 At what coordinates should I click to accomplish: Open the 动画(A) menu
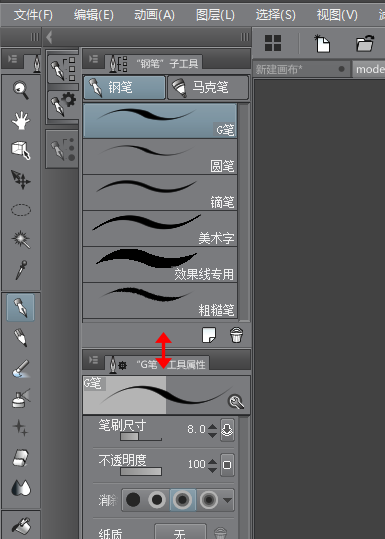click(x=154, y=15)
